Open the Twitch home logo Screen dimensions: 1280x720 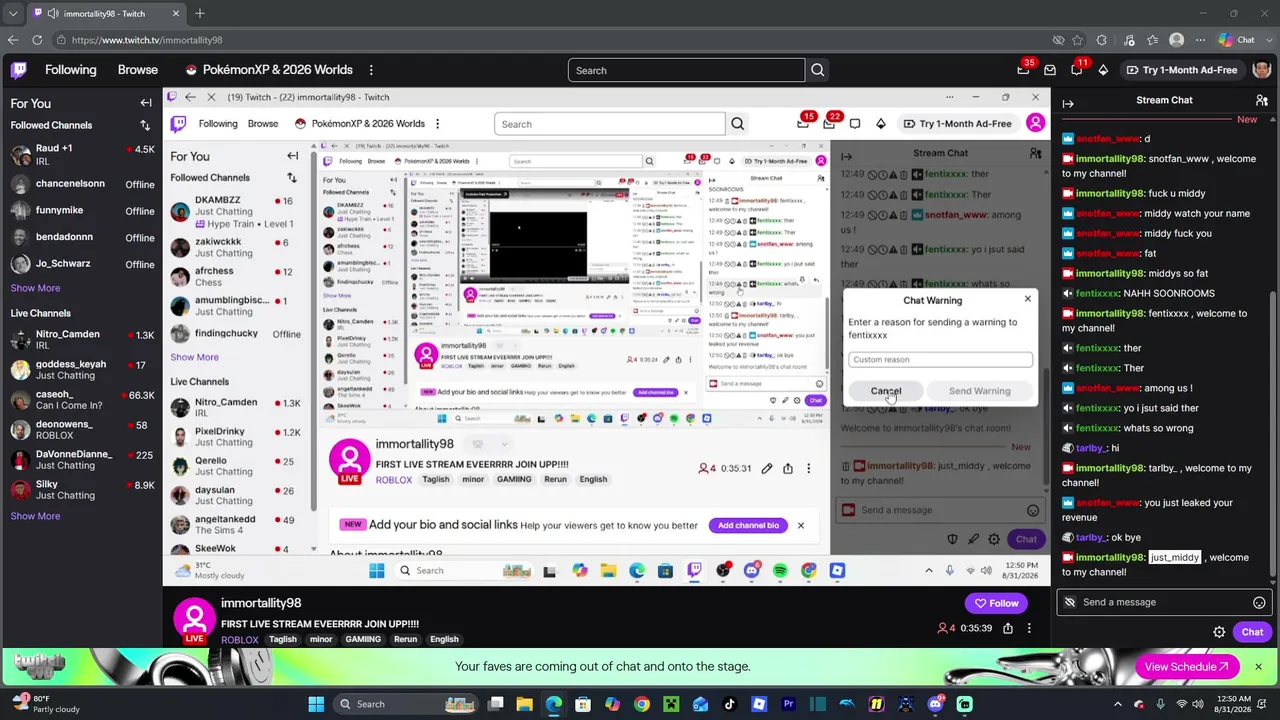click(19, 70)
